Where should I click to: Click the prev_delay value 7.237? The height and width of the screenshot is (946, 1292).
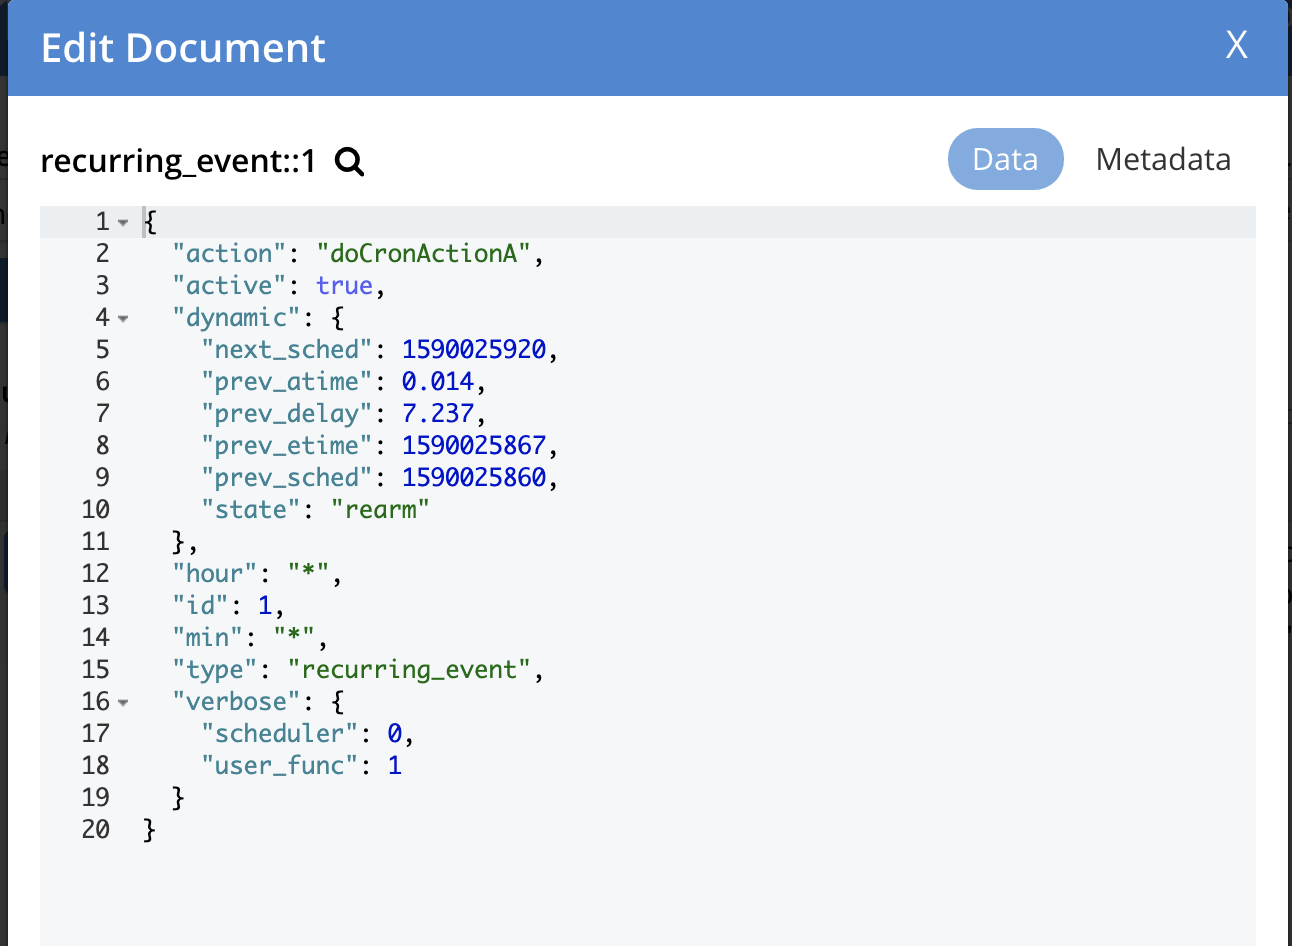point(437,414)
